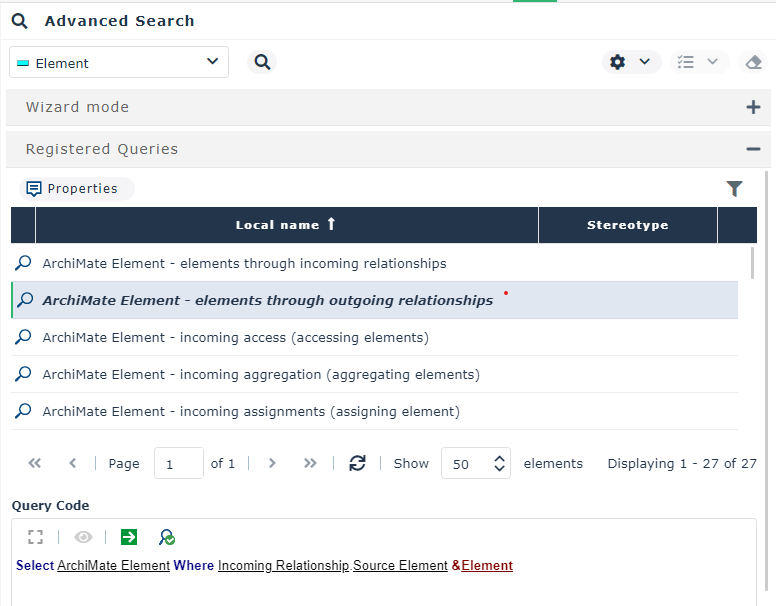Click the filter funnel icon
Screen dimensions: 776x606
(734, 189)
